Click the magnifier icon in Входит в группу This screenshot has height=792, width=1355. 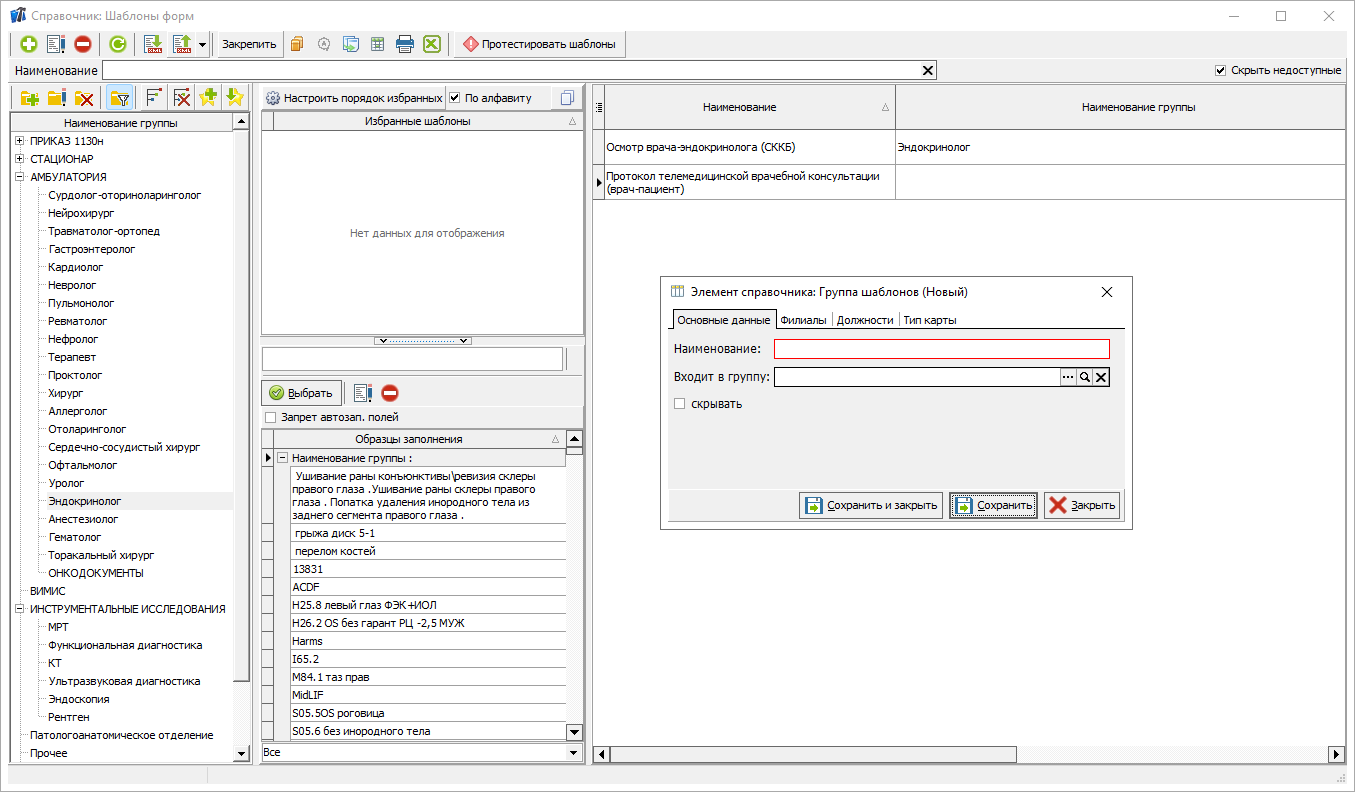click(x=1084, y=377)
